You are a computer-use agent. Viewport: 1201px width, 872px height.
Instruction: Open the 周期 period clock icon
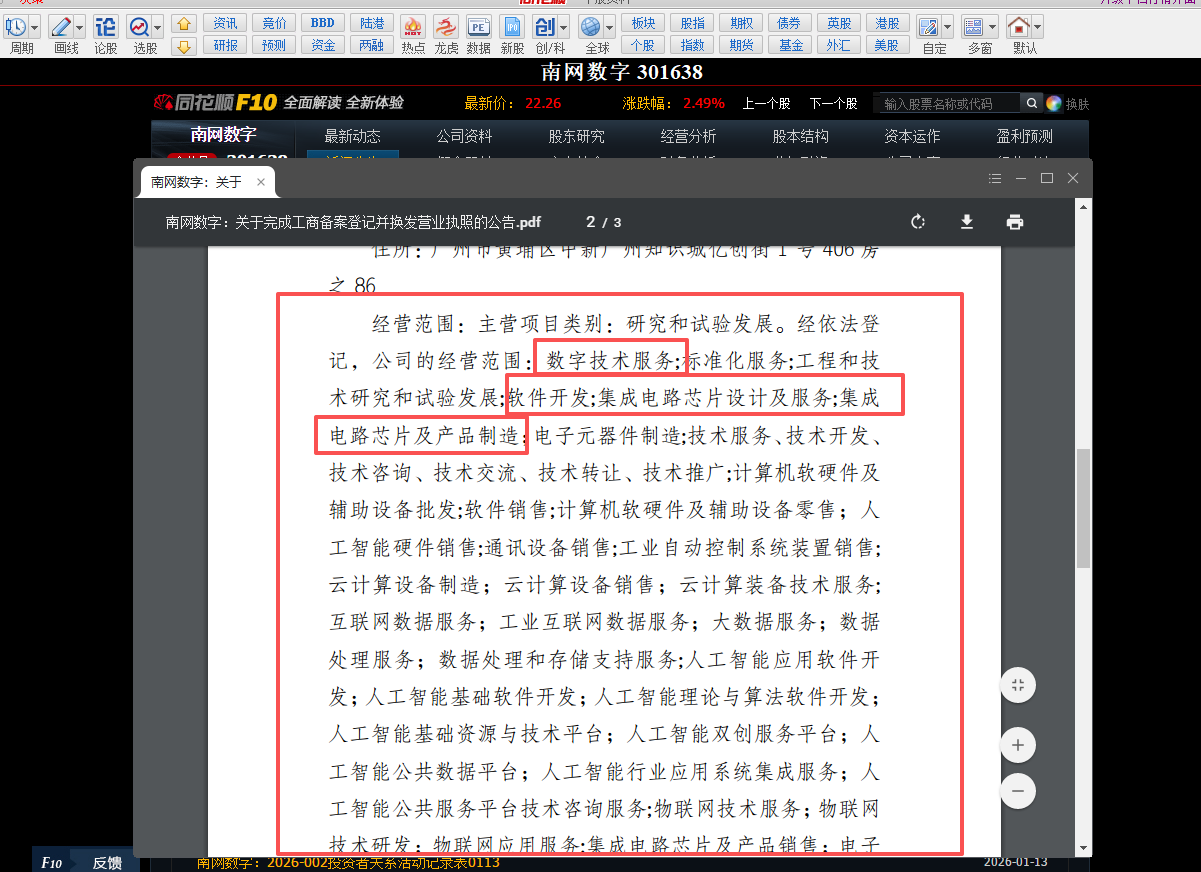click(x=15, y=27)
